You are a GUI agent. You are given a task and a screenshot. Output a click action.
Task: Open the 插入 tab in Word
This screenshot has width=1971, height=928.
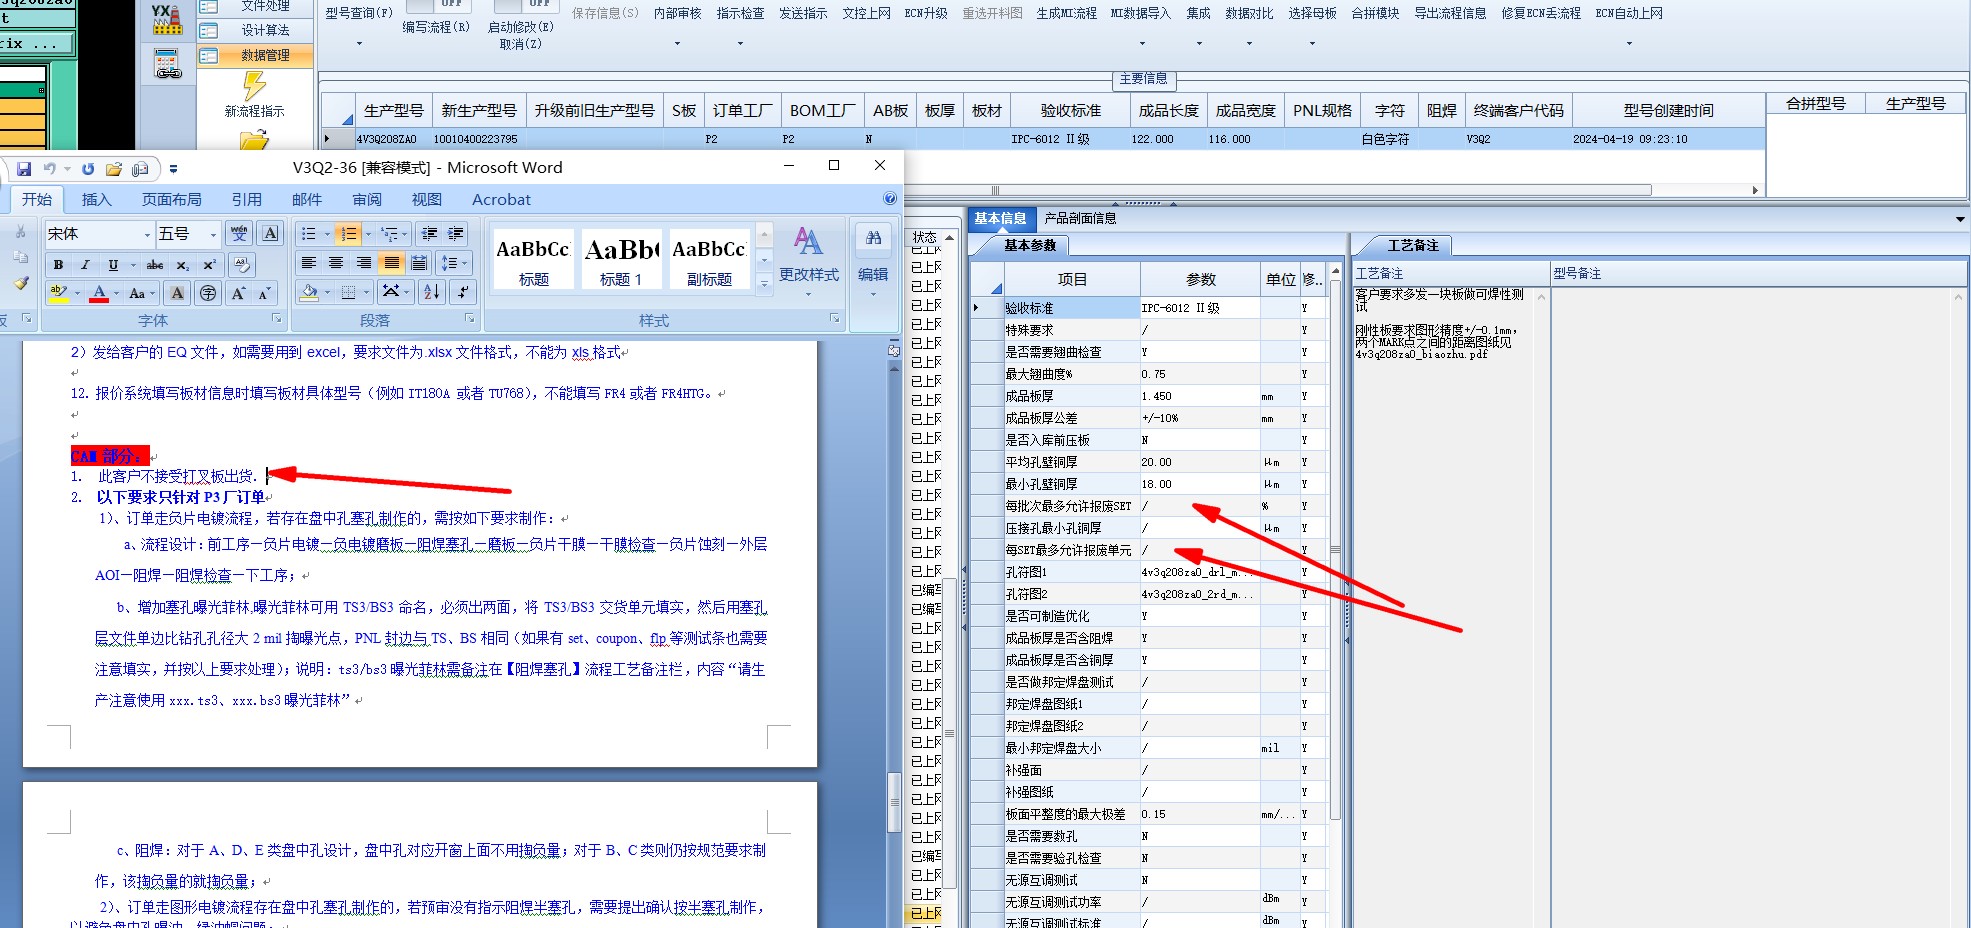coord(97,199)
